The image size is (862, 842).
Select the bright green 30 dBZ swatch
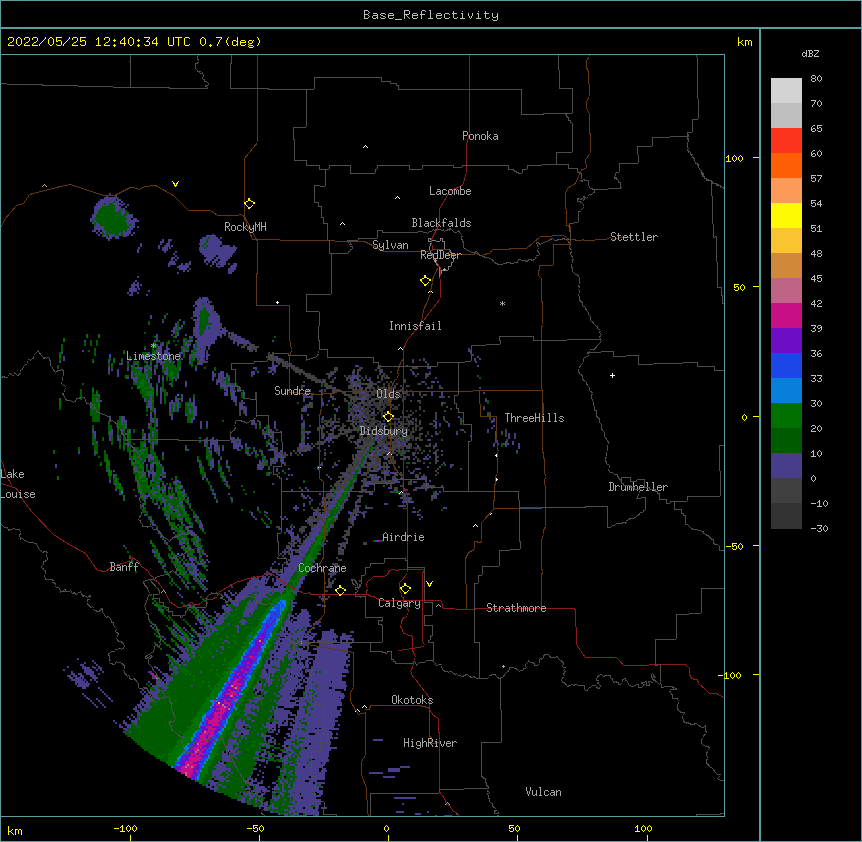coord(786,416)
